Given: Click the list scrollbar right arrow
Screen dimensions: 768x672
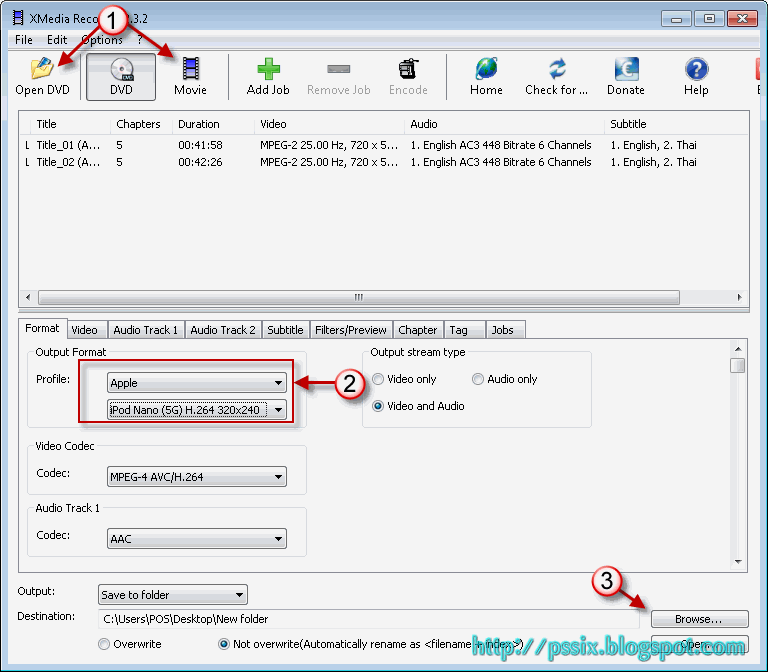Looking at the screenshot, I should tap(739, 297).
